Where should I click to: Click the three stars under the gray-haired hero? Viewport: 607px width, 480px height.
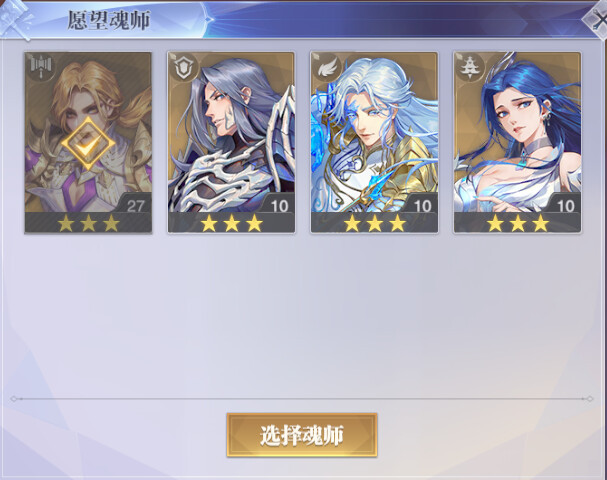(231, 223)
